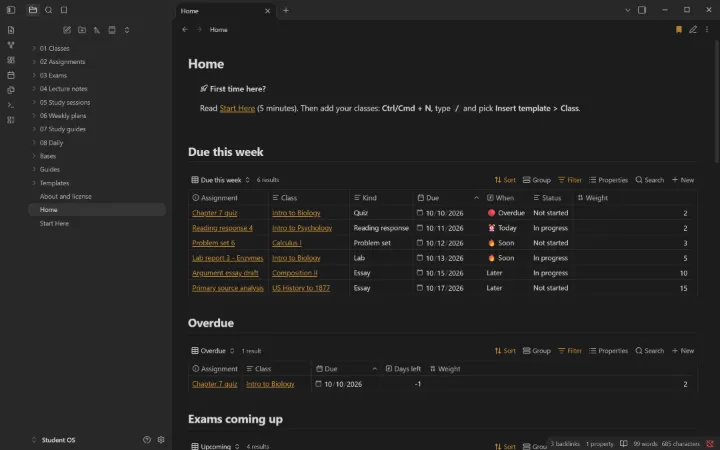
Task: Click the Due column header in Due this week
Action: [x=448, y=198]
